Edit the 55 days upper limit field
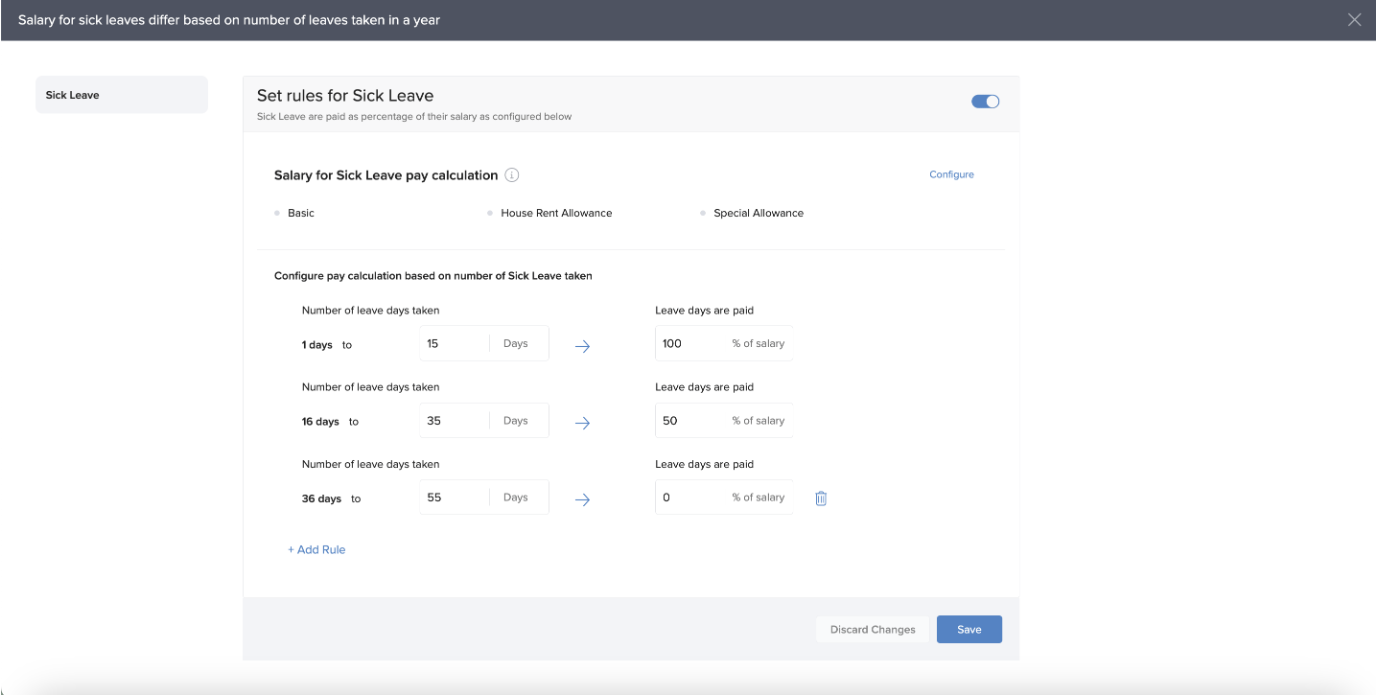1376x696 pixels. pos(454,497)
